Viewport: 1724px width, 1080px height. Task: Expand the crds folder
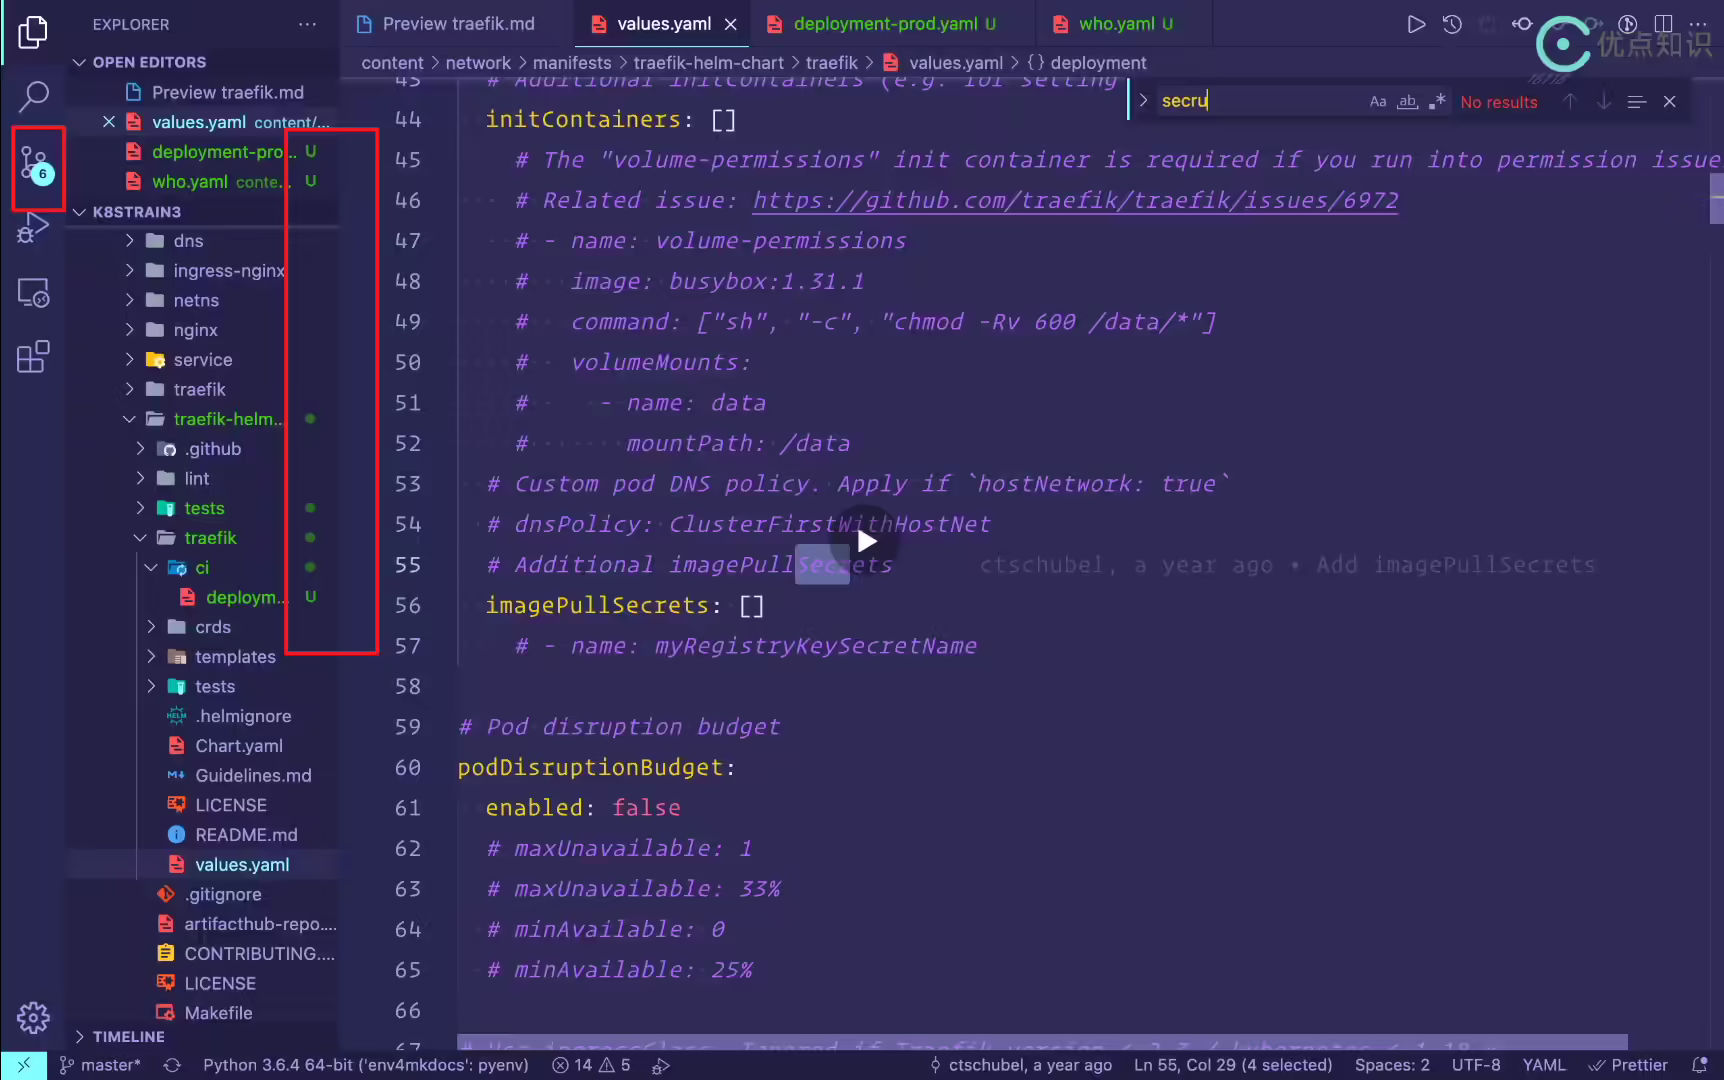pyautogui.click(x=152, y=627)
